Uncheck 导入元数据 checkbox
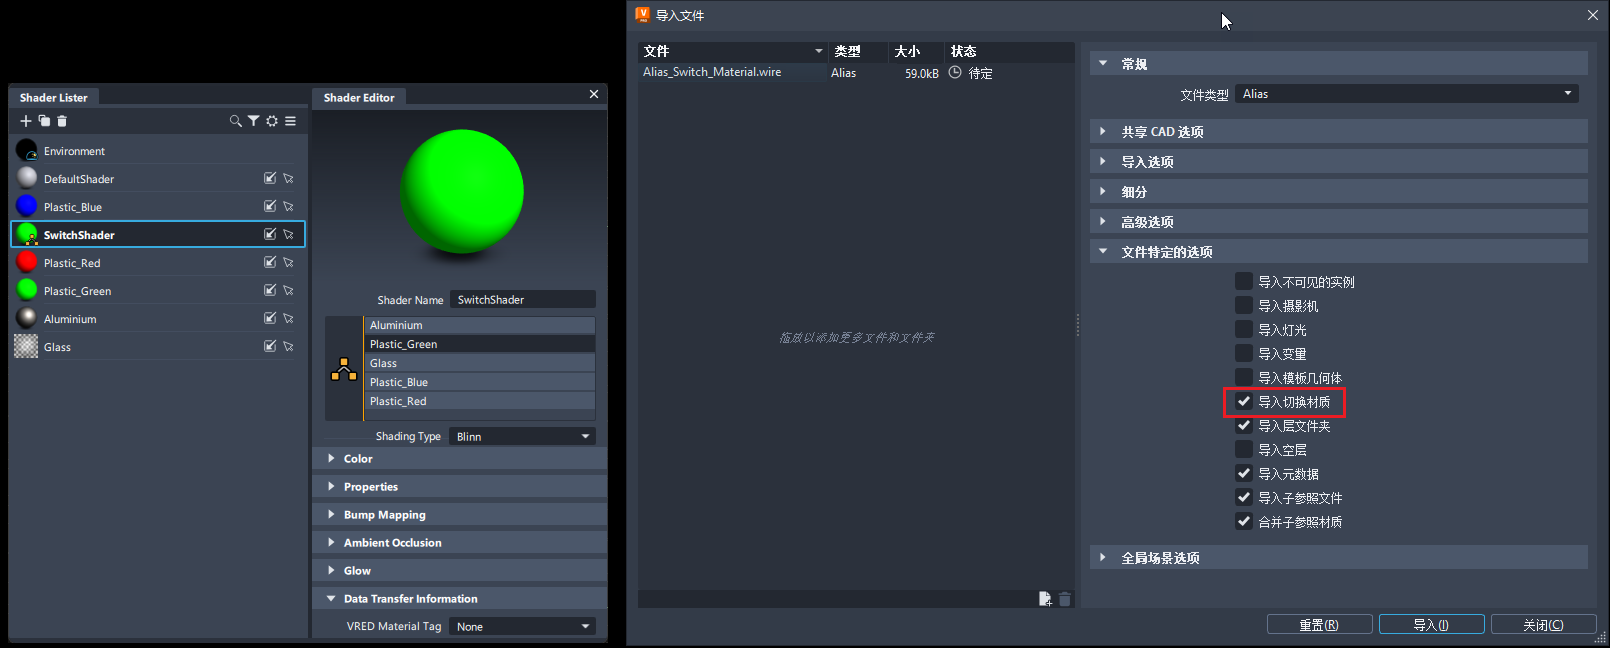 click(x=1244, y=473)
